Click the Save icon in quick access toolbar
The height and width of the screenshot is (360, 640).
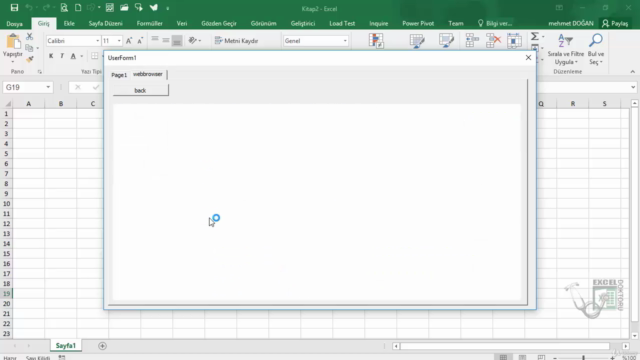tap(14, 8)
